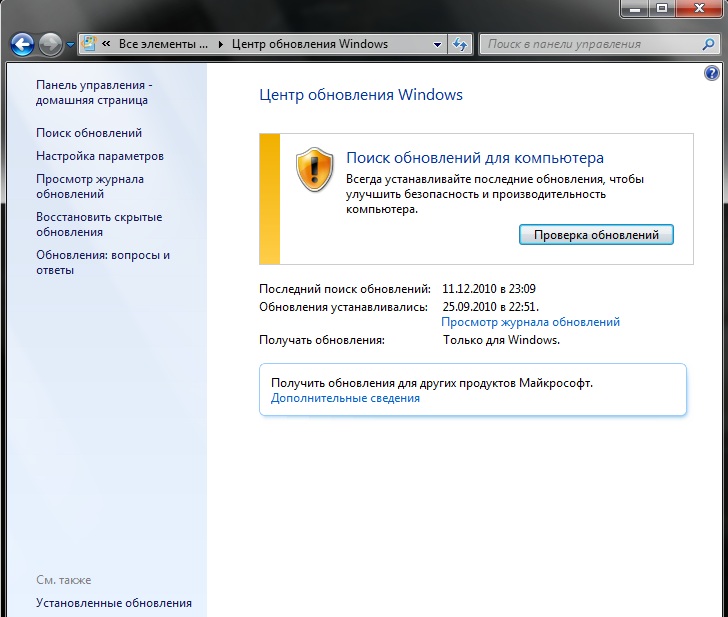Image resolution: width=728 pixels, height=617 pixels.
Task: Open 'Установленные обновления' link
Action: [x=114, y=603]
